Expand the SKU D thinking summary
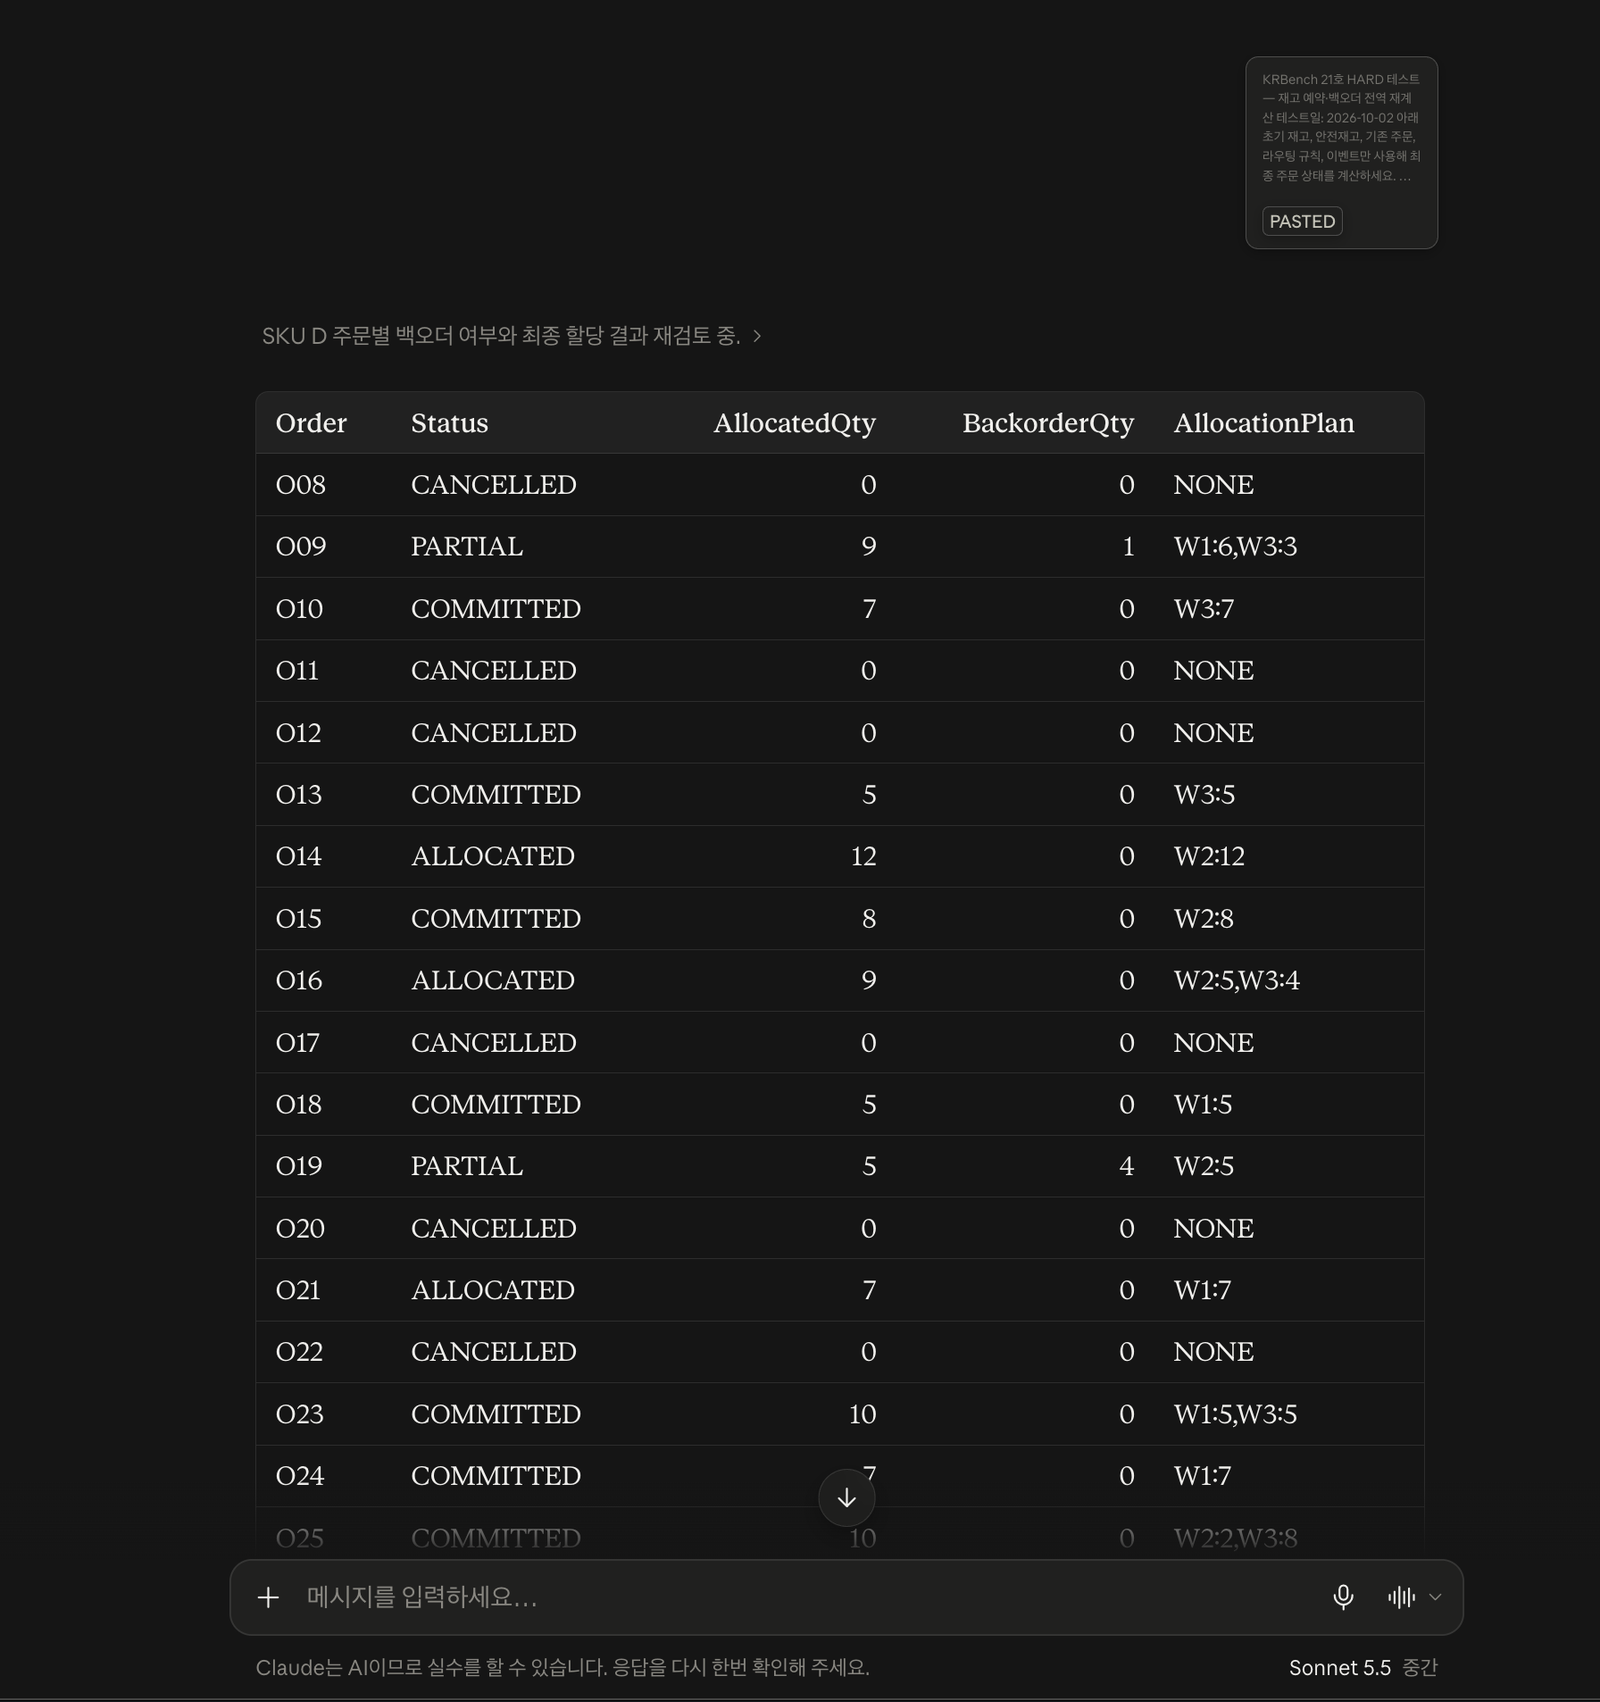 511,336
